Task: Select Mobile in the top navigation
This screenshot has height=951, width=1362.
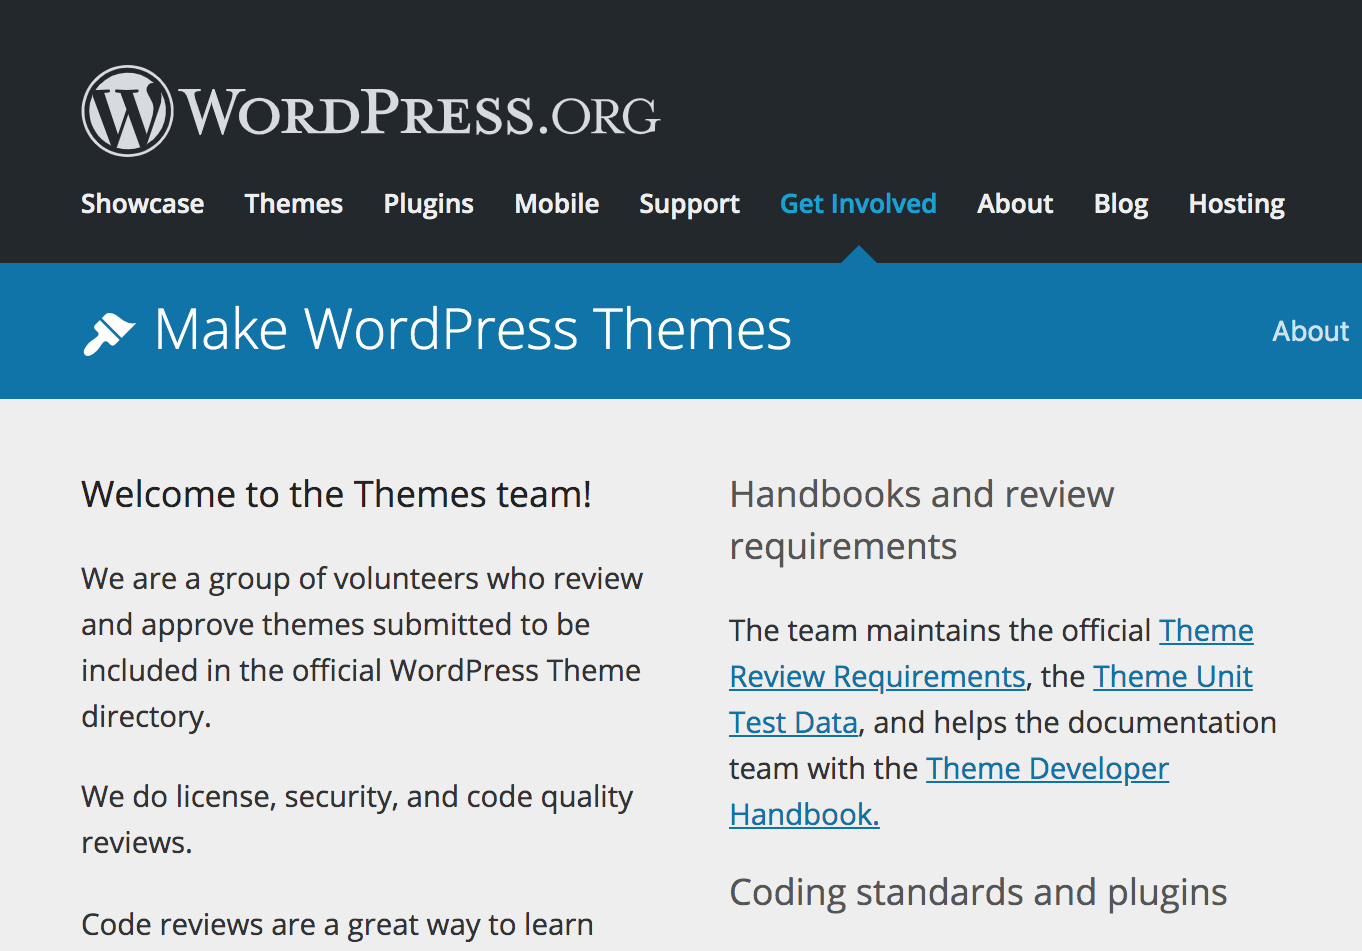Action: pyautogui.click(x=557, y=204)
